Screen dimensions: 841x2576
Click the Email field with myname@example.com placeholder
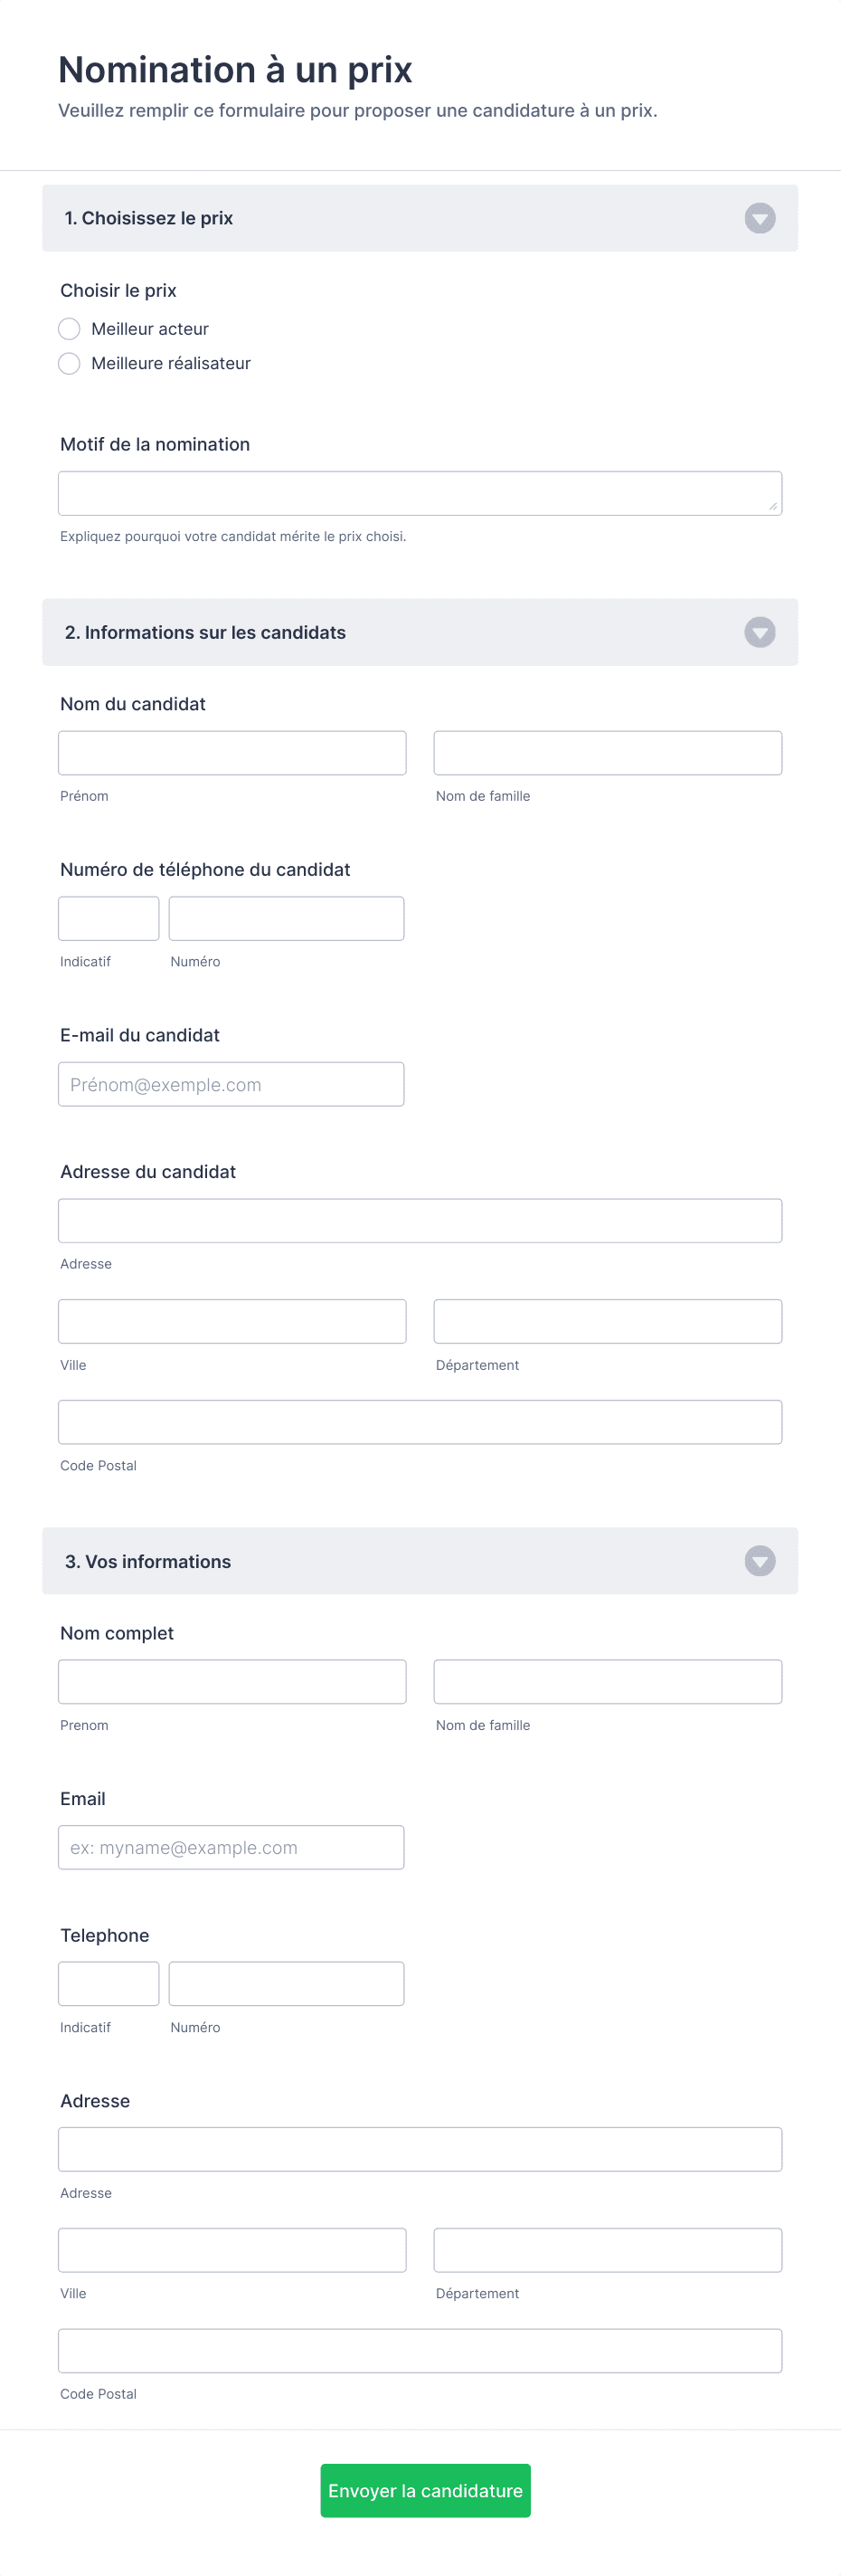231,1848
